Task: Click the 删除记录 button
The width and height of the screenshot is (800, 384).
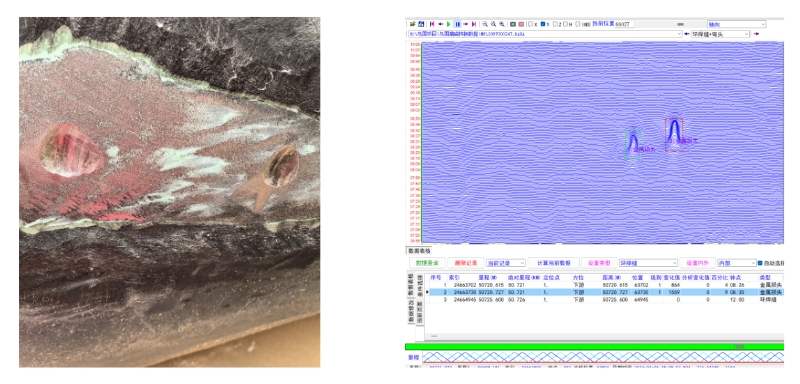Action: [x=466, y=263]
